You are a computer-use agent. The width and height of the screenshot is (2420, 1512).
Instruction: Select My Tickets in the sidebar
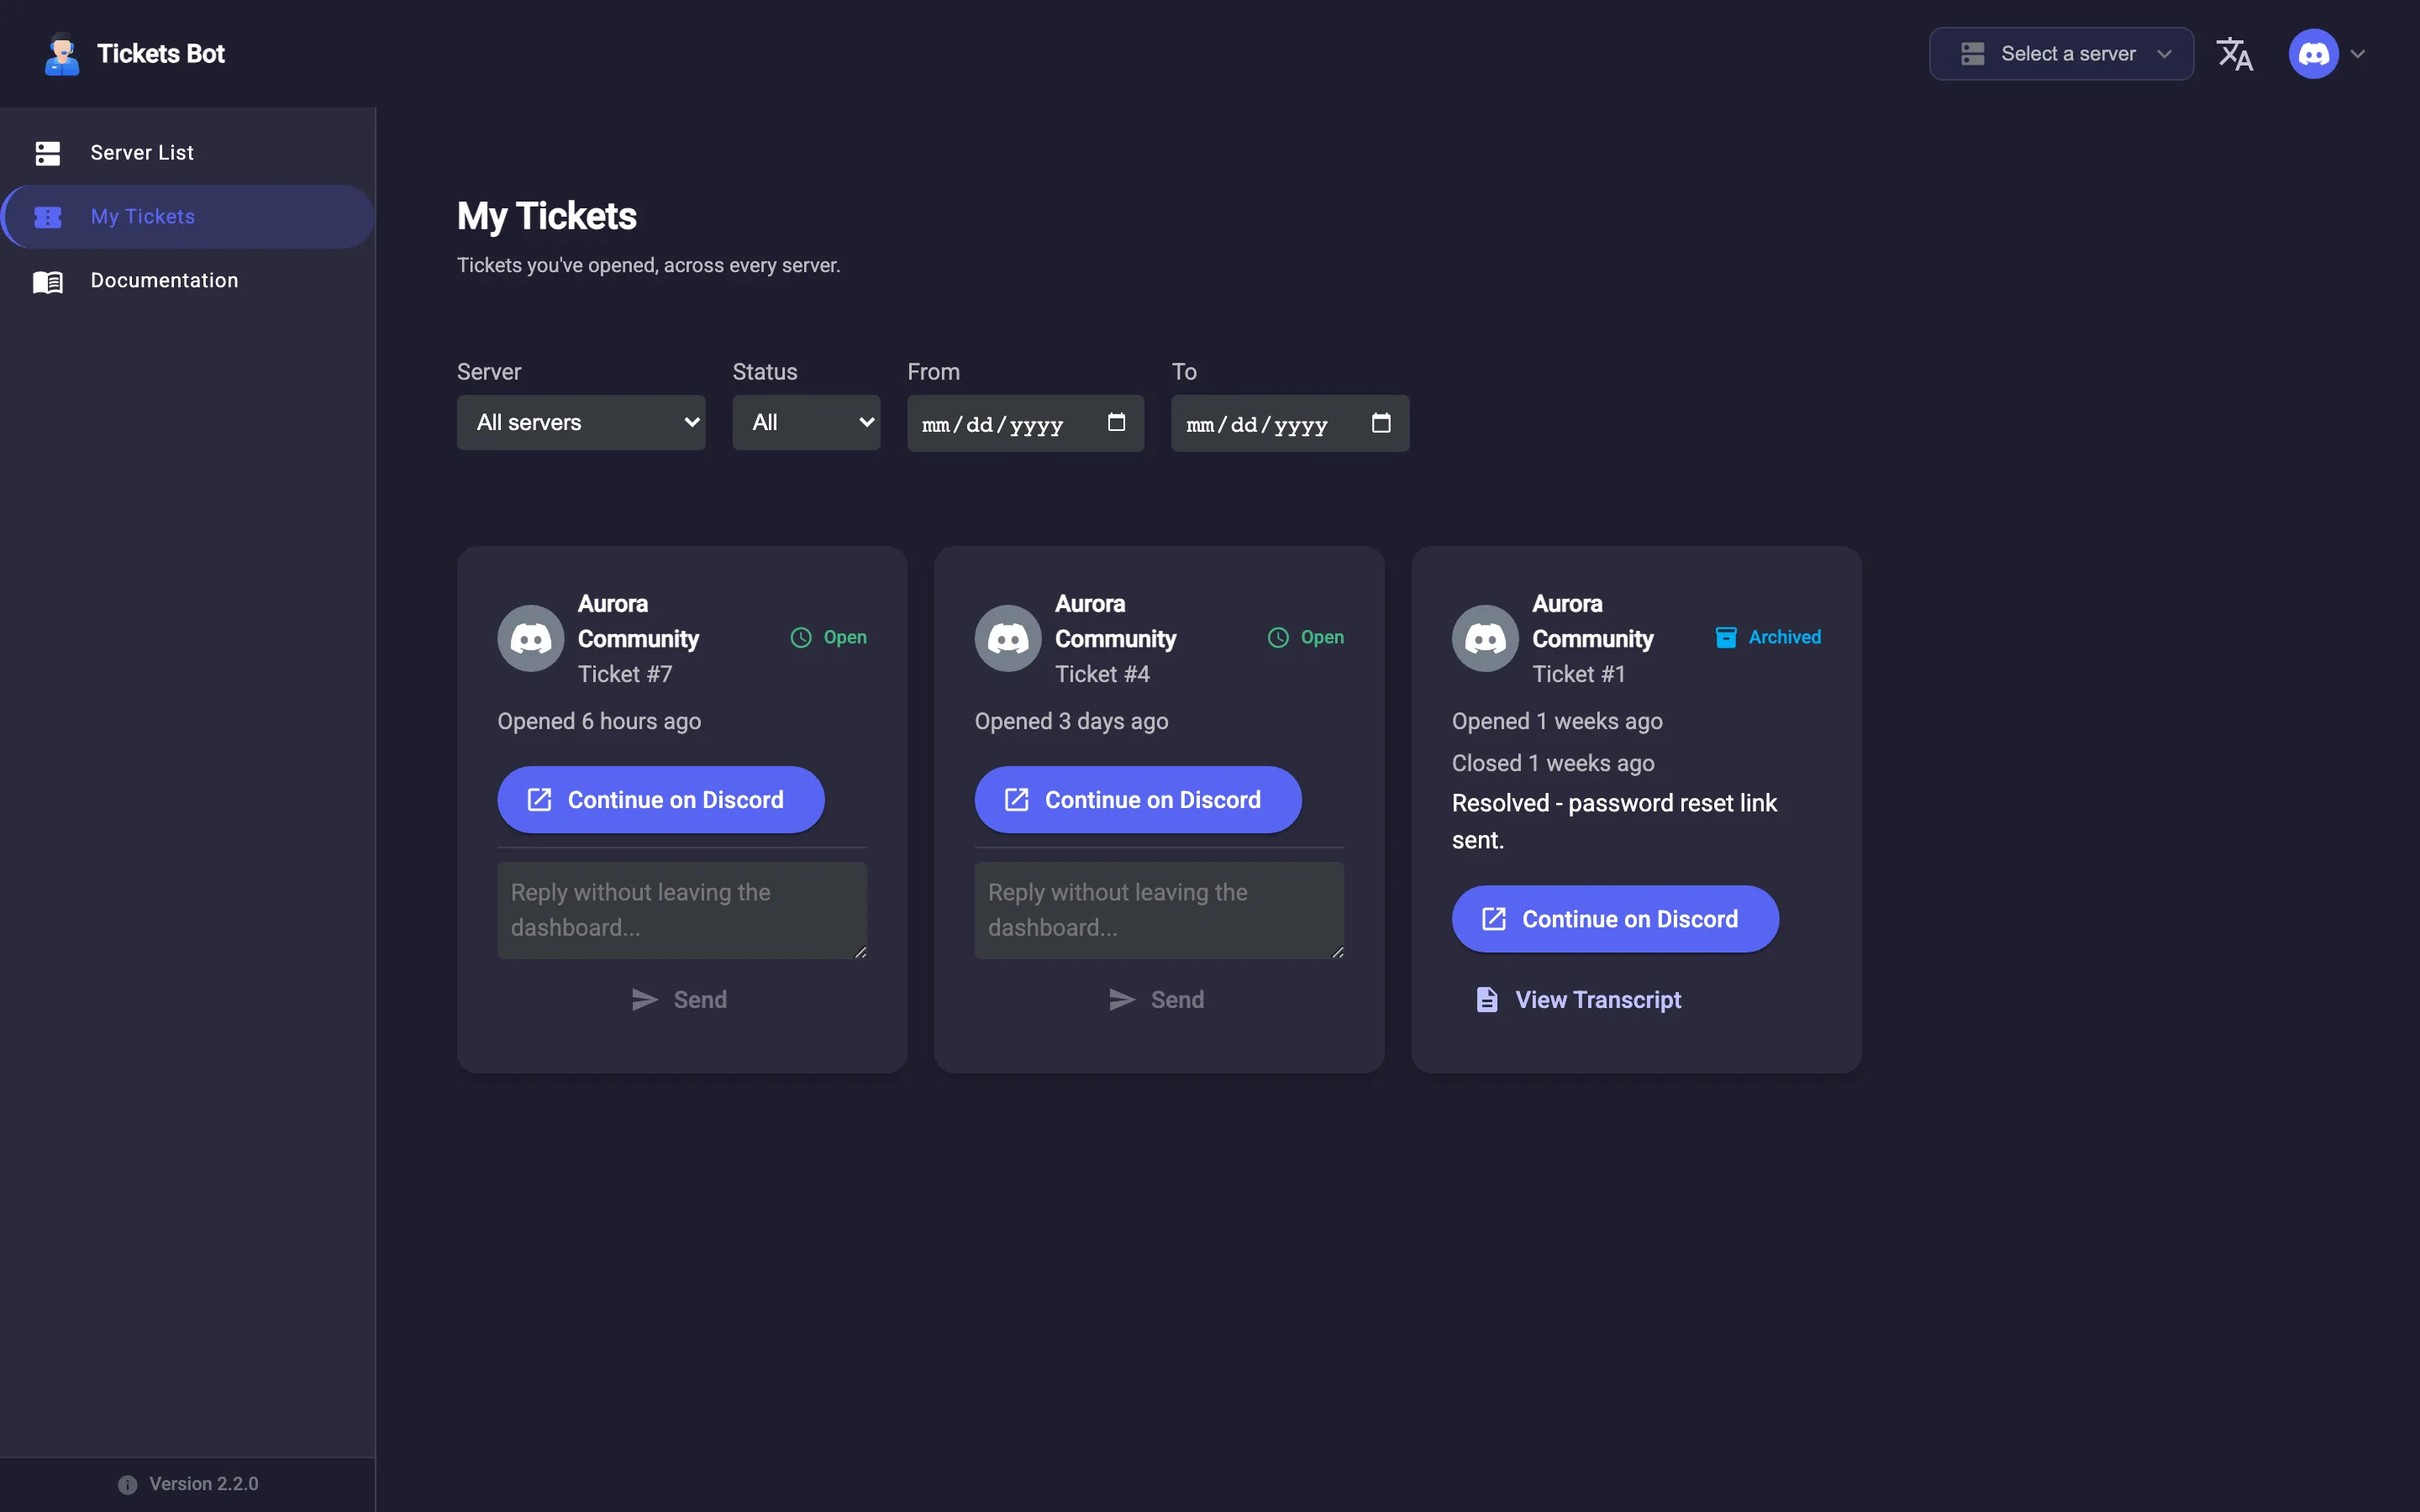tap(188, 217)
